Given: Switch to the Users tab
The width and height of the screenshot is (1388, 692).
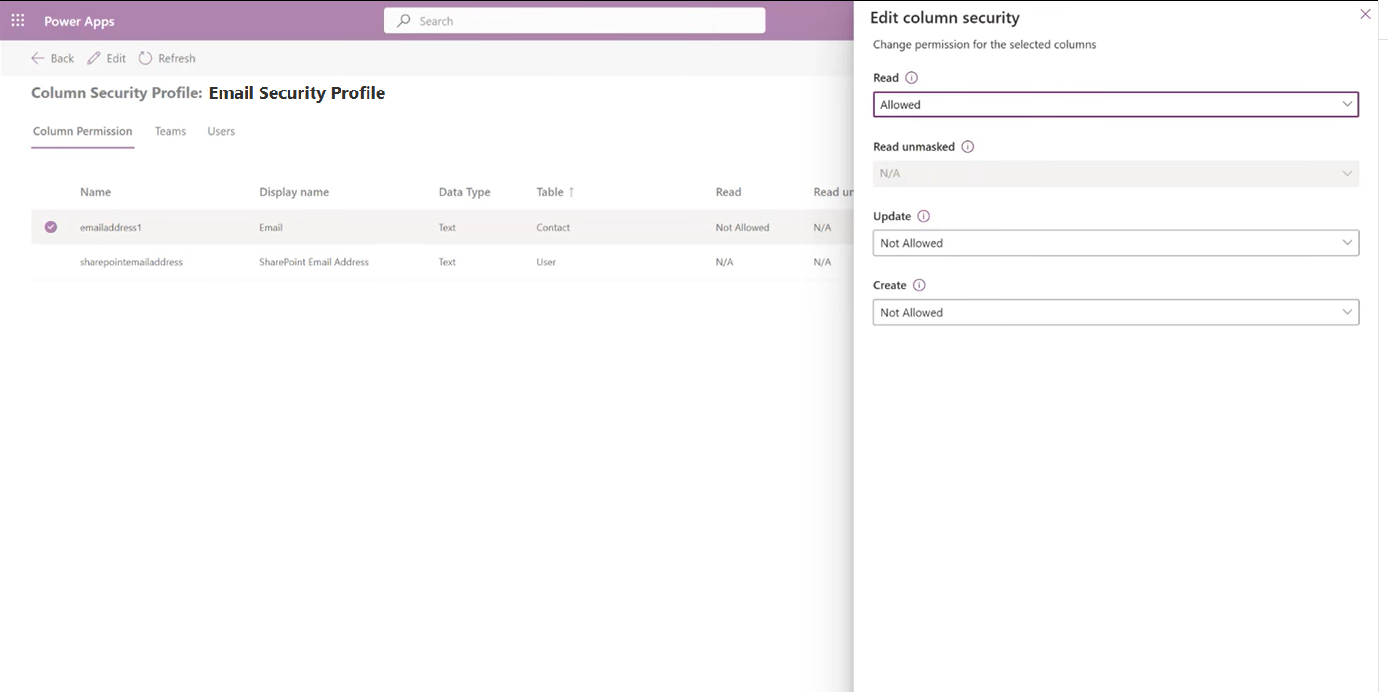Looking at the screenshot, I should (x=221, y=131).
